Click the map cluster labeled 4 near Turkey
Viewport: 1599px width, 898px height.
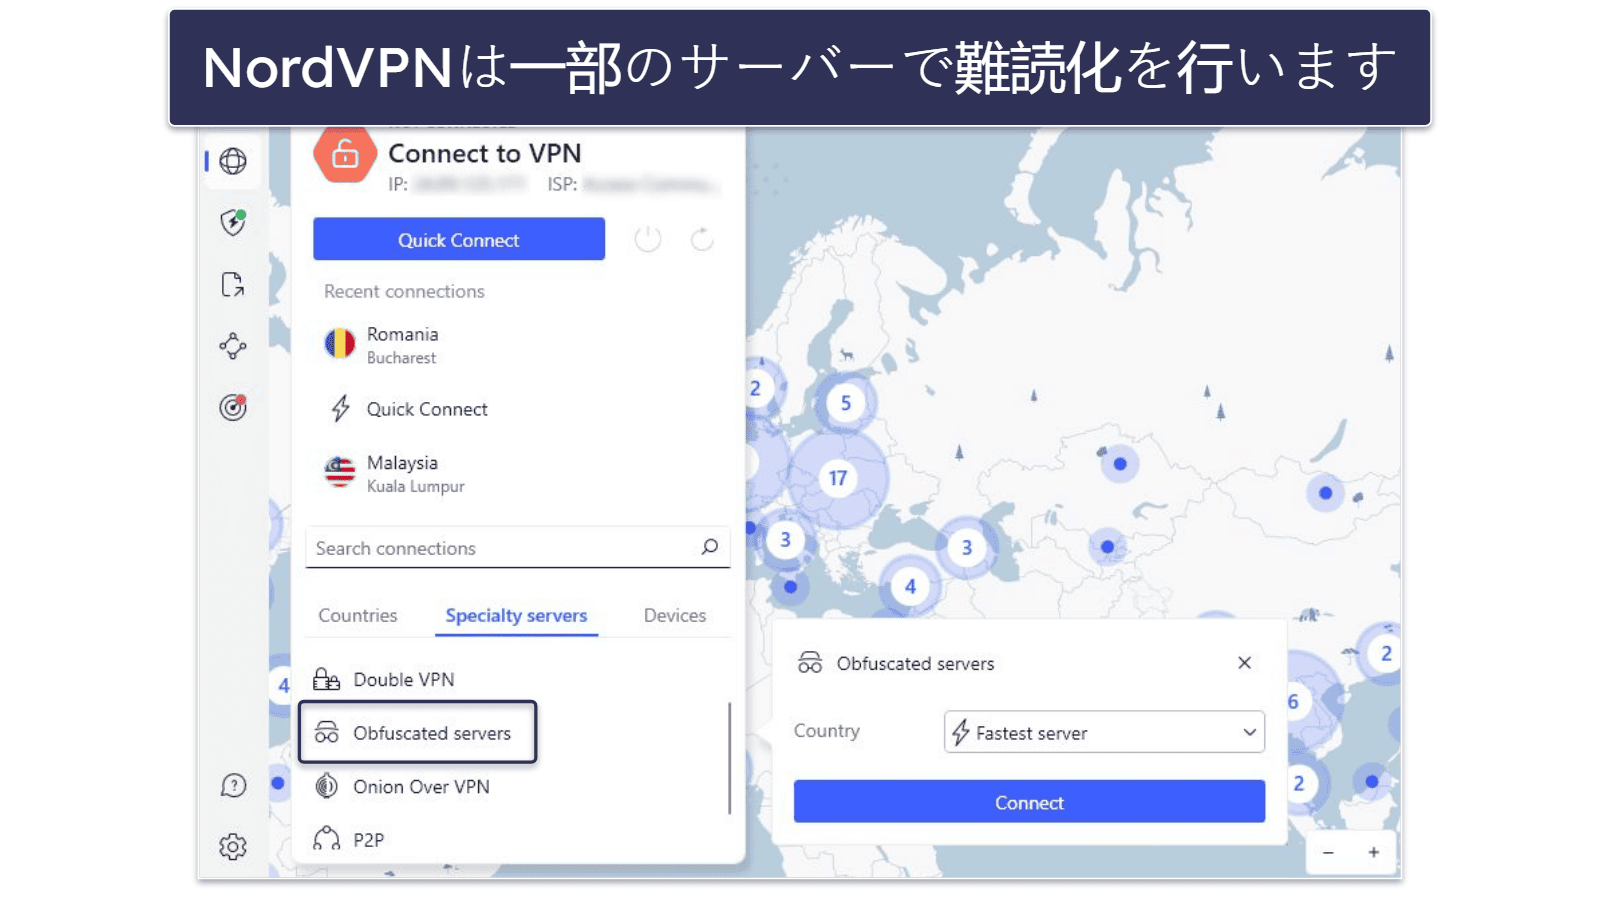point(910,586)
